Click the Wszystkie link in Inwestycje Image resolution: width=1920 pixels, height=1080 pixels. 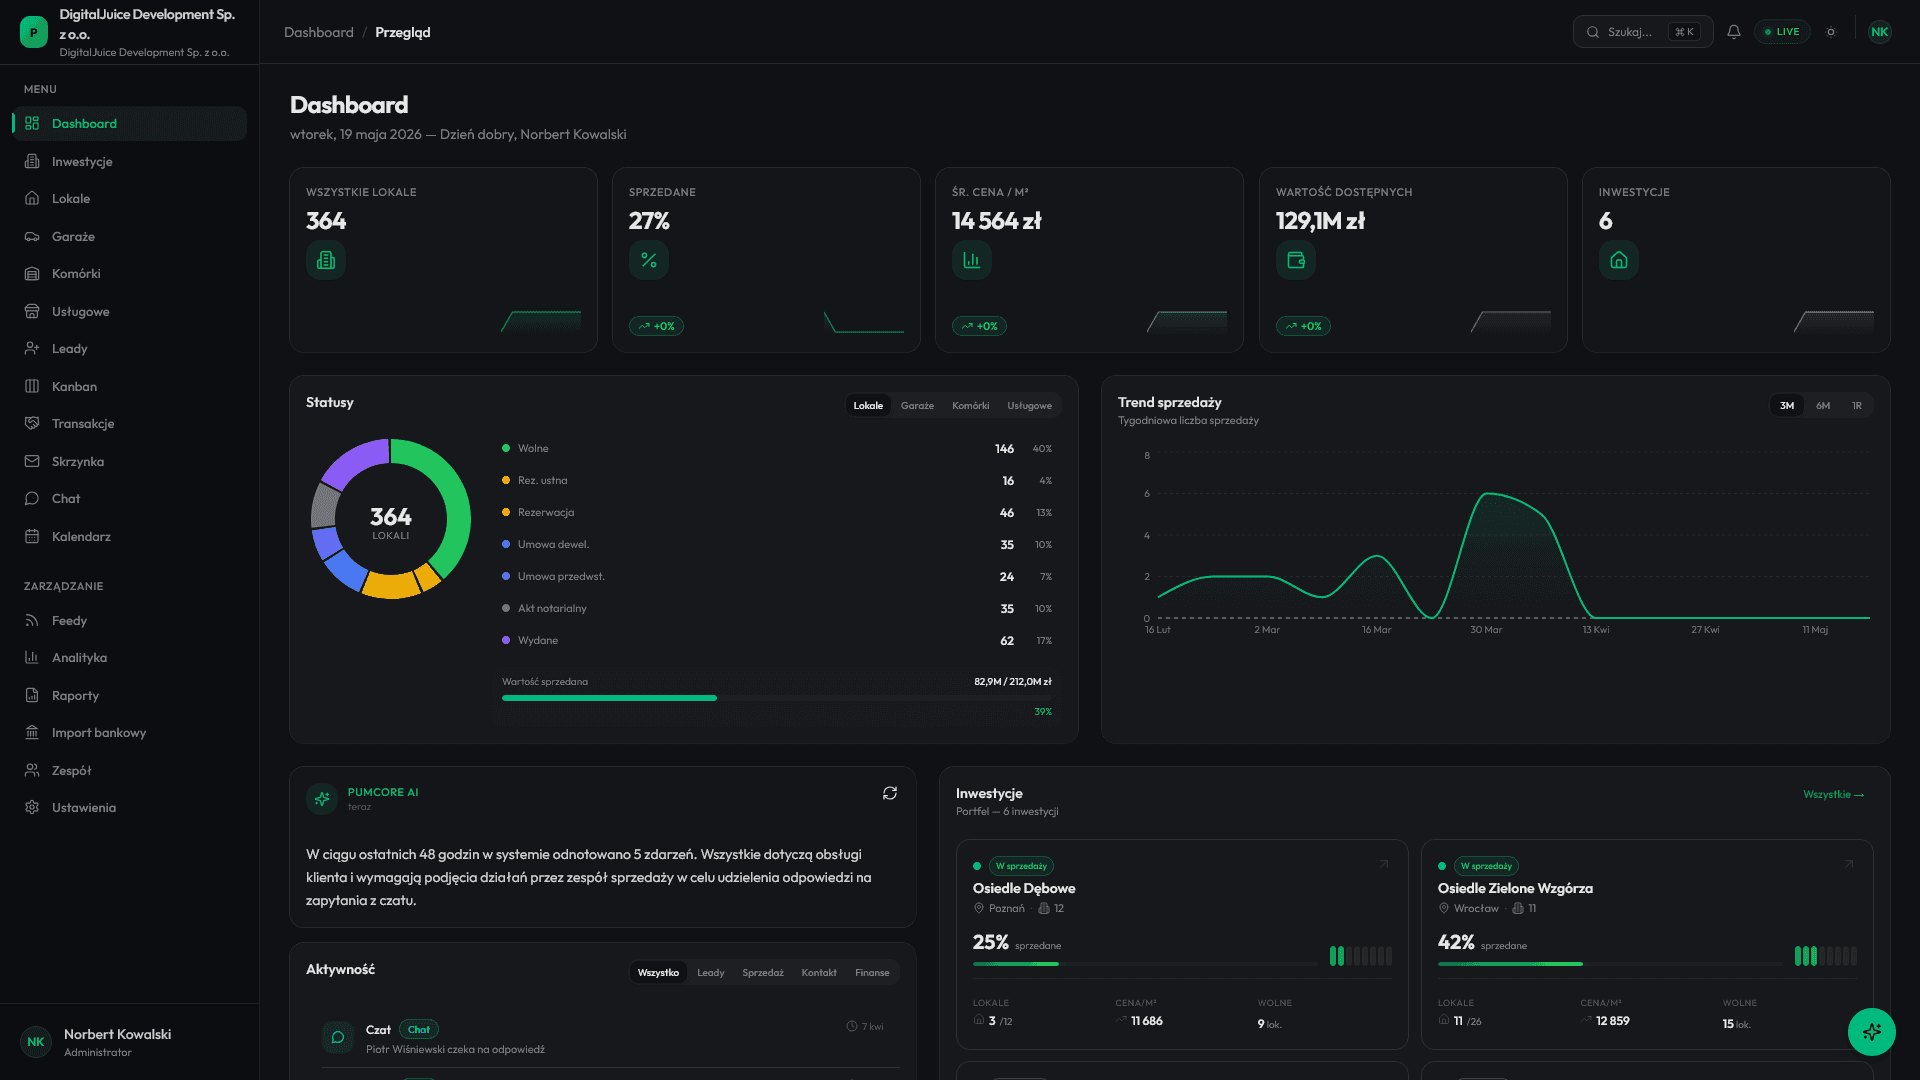1833,795
